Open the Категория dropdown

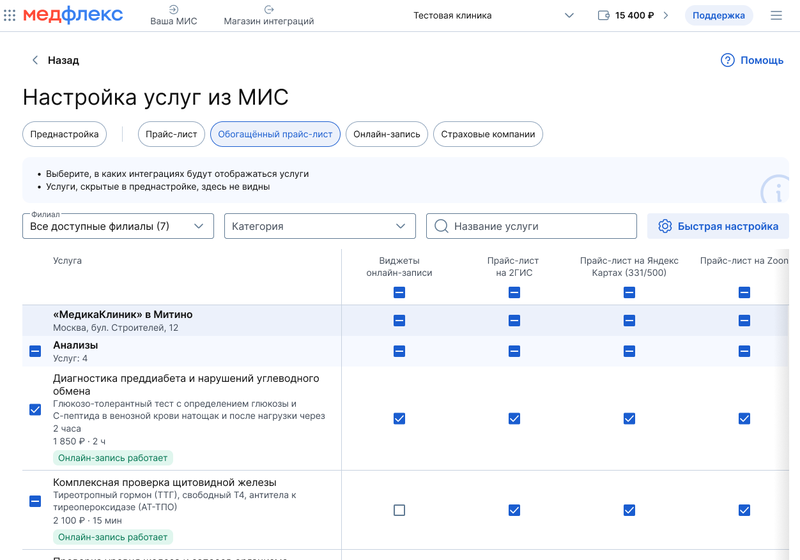(320, 226)
